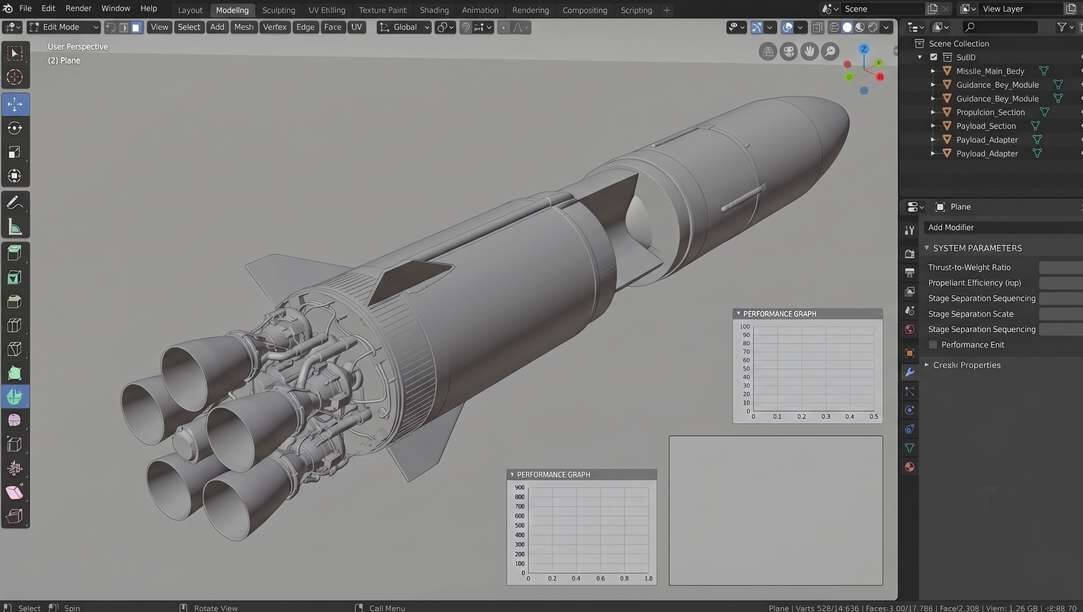1083x612 pixels.
Task: Select the Cursor tool
Action: tap(15, 77)
